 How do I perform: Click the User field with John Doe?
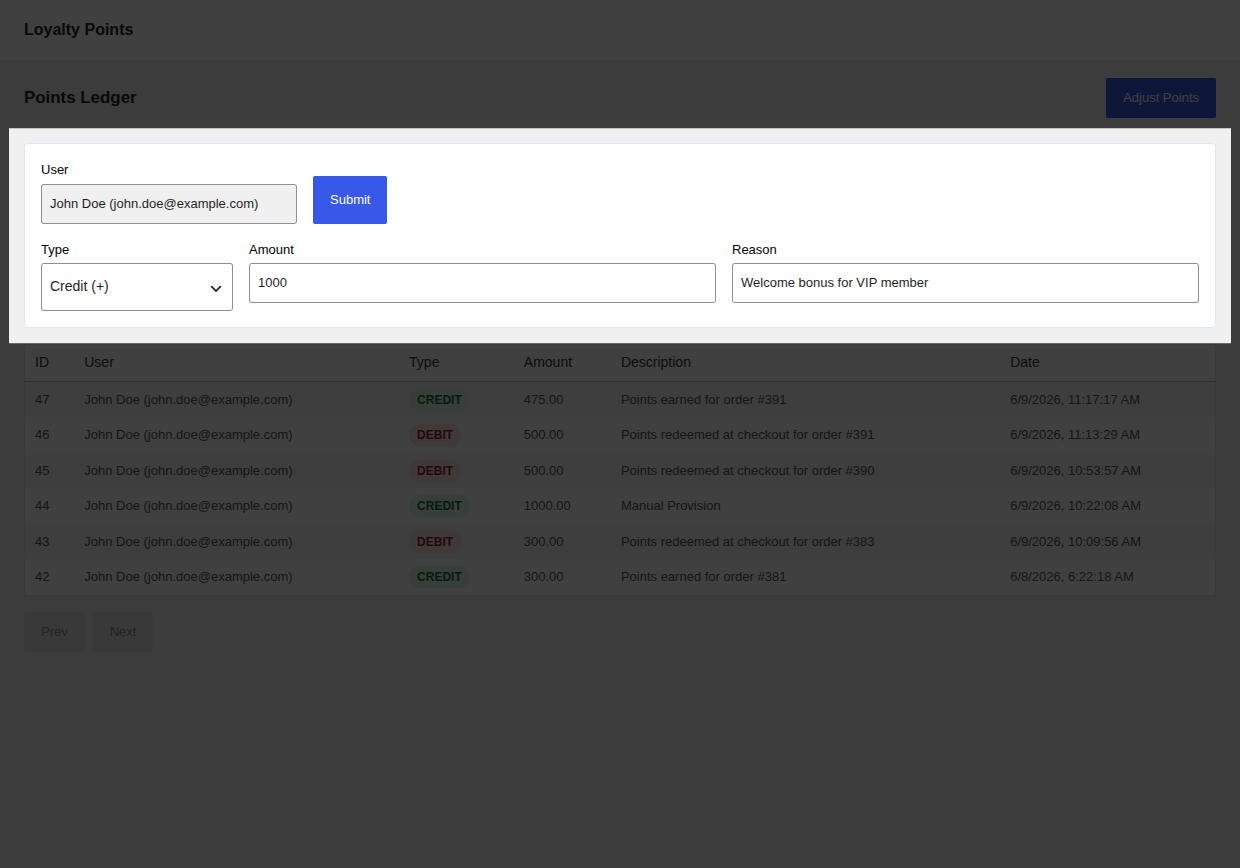pyautogui.click(x=169, y=204)
